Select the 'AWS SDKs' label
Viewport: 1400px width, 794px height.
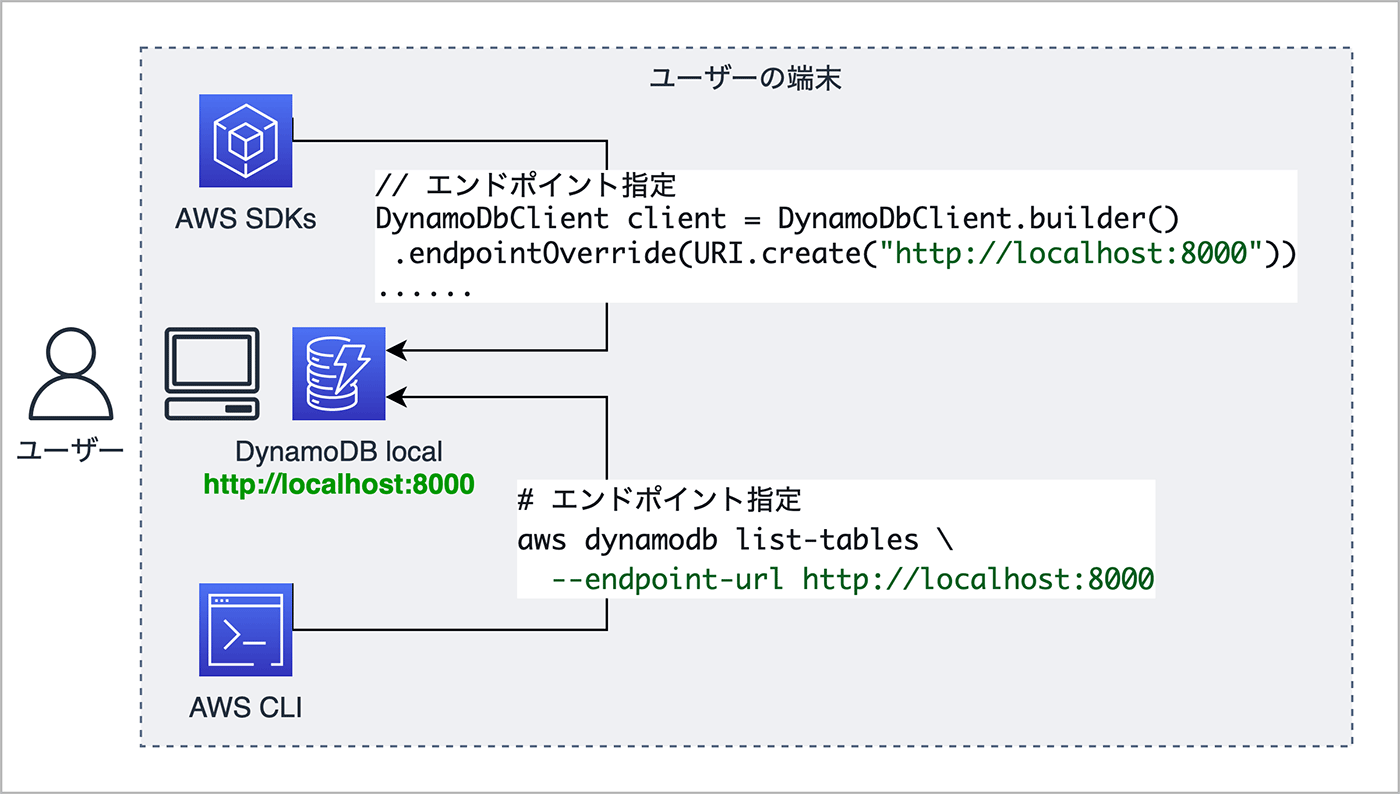coord(246,218)
